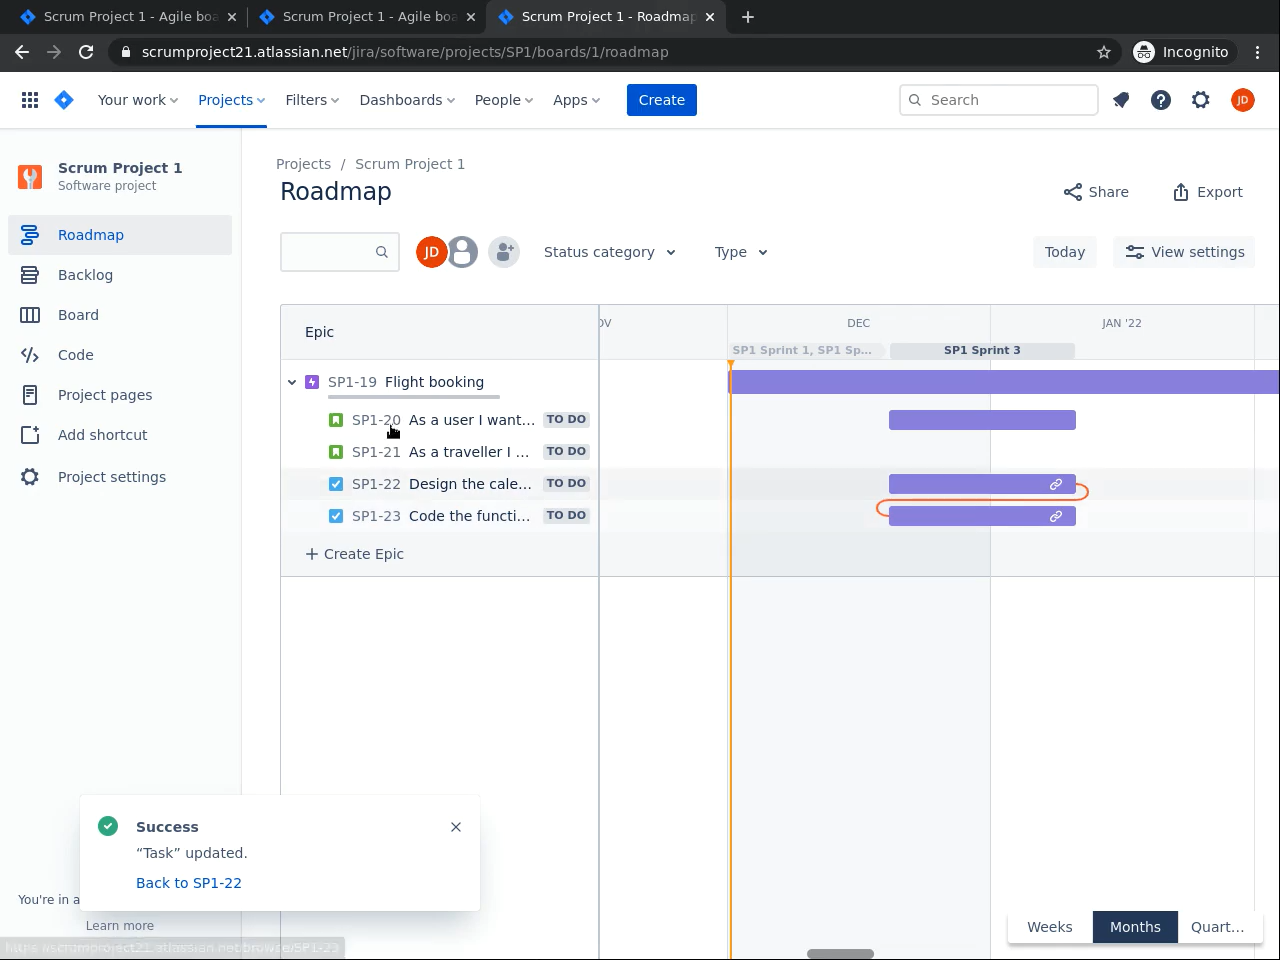The width and height of the screenshot is (1280, 960).
Task: Click the horizontal timeline scrollbar
Action: [840, 954]
